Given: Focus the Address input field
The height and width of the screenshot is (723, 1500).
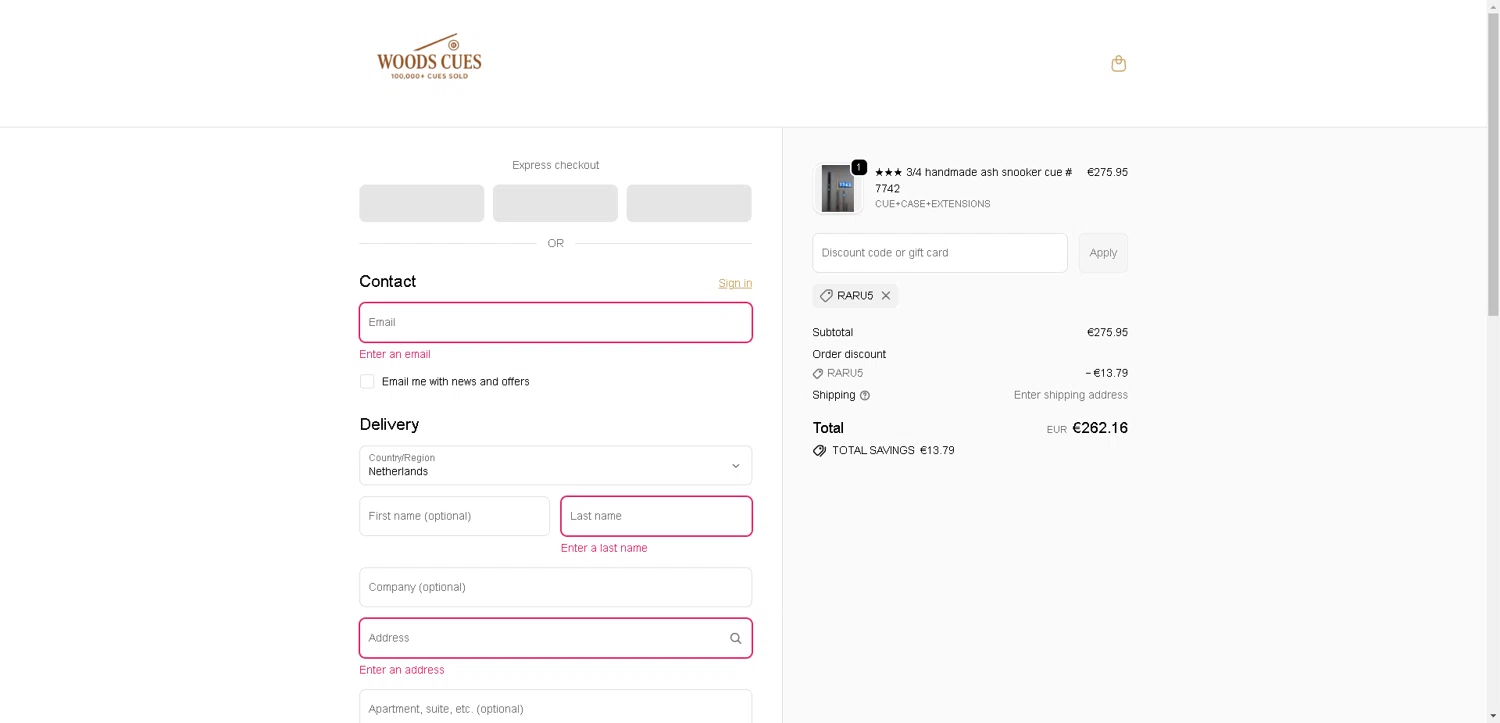Looking at the screenshot, I should click(556, 638).
